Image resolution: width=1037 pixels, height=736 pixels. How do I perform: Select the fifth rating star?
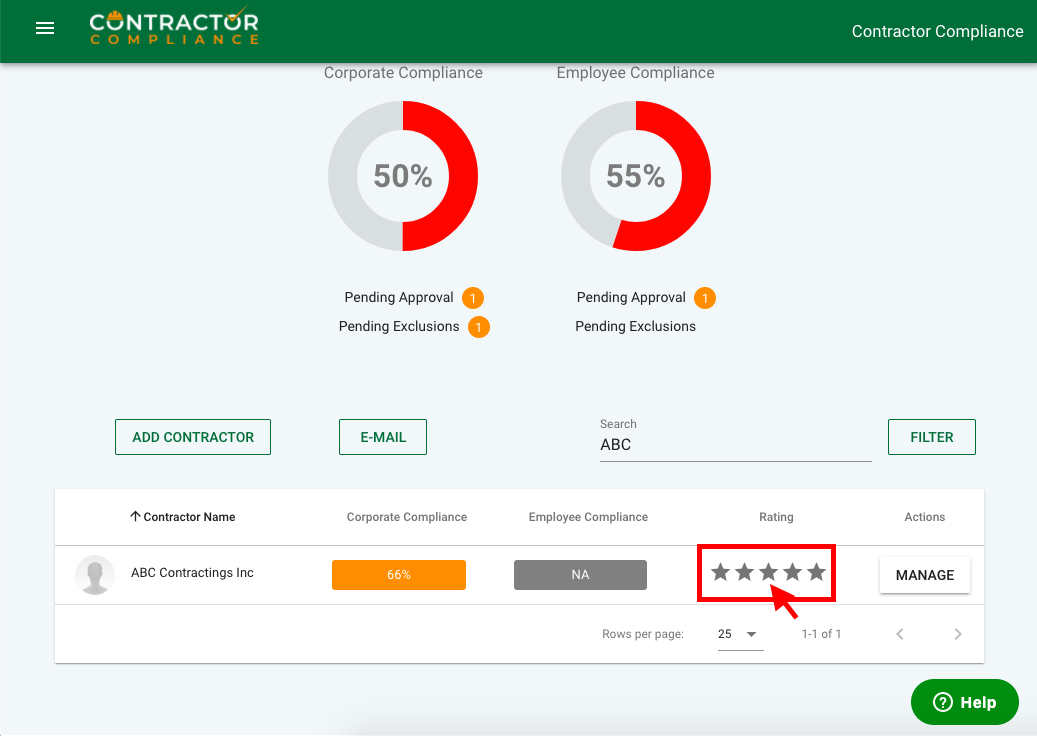pyautogui.click(x=816, y=572)
